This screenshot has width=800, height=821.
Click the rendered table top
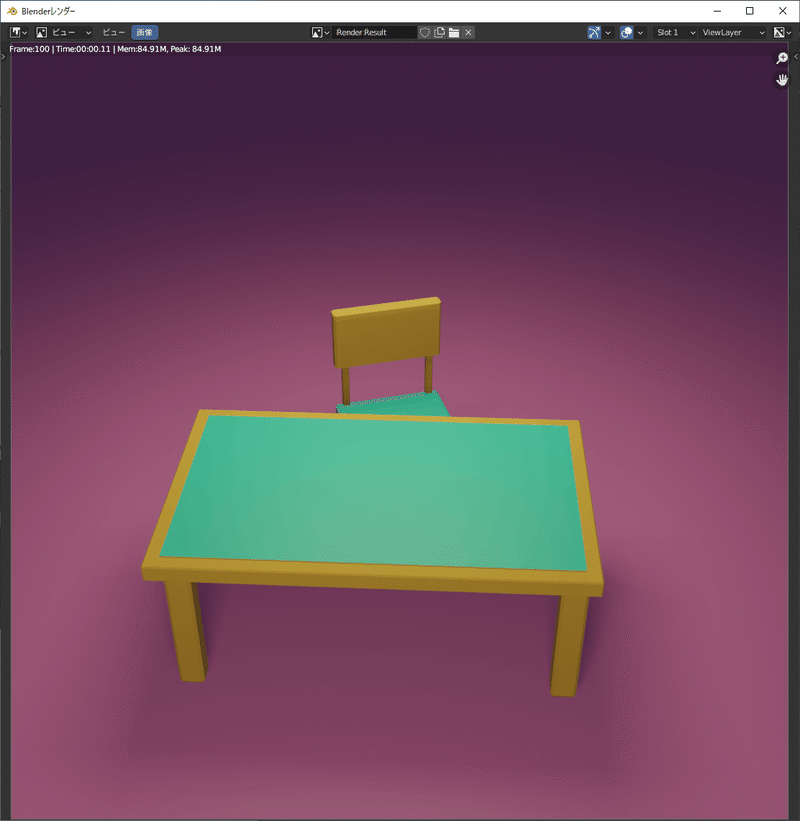point(373,495)
